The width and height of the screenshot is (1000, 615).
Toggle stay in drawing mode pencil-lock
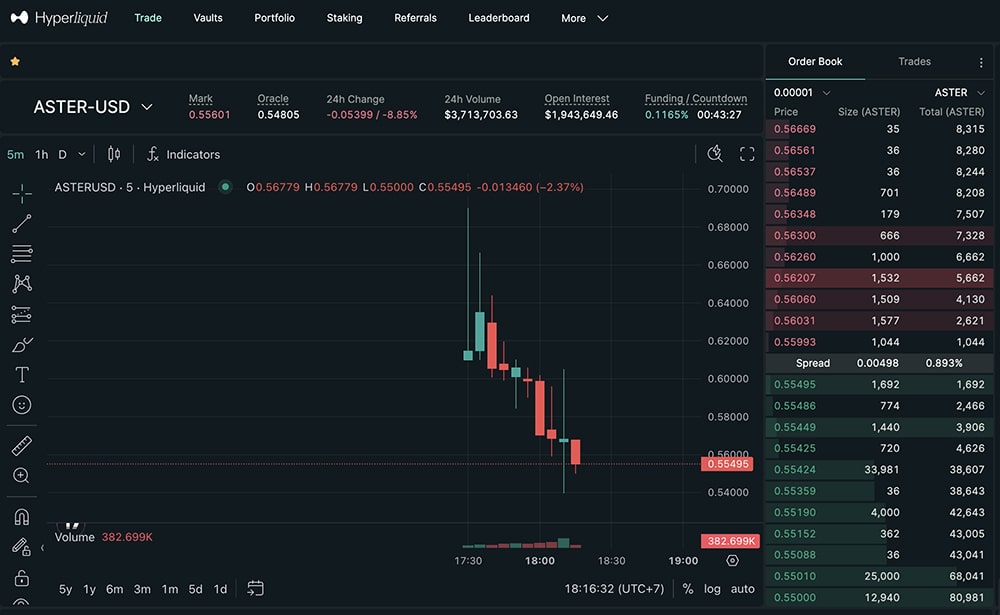[x=22, y=547]
